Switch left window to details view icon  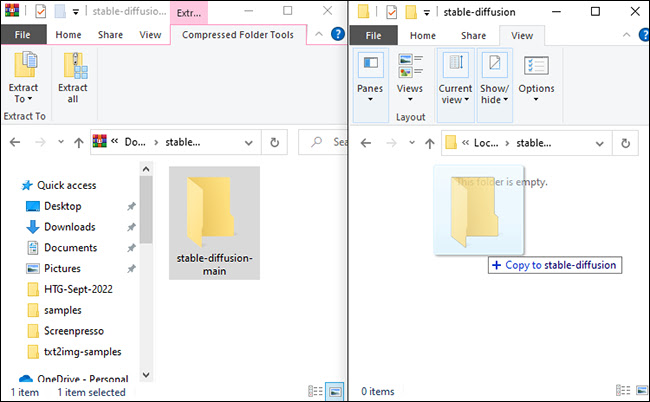click(x=315, y=391)
